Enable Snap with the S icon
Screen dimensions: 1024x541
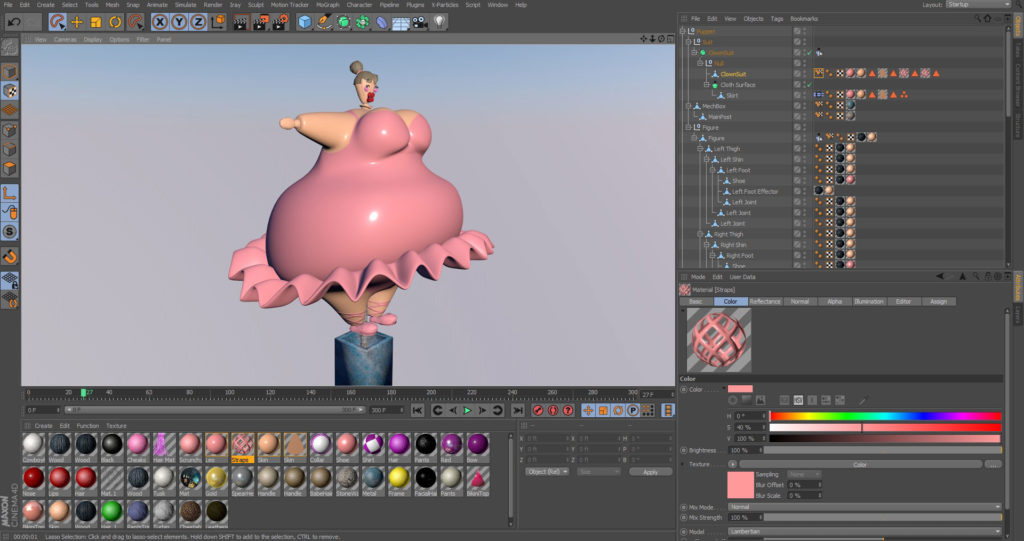(10, 232)
